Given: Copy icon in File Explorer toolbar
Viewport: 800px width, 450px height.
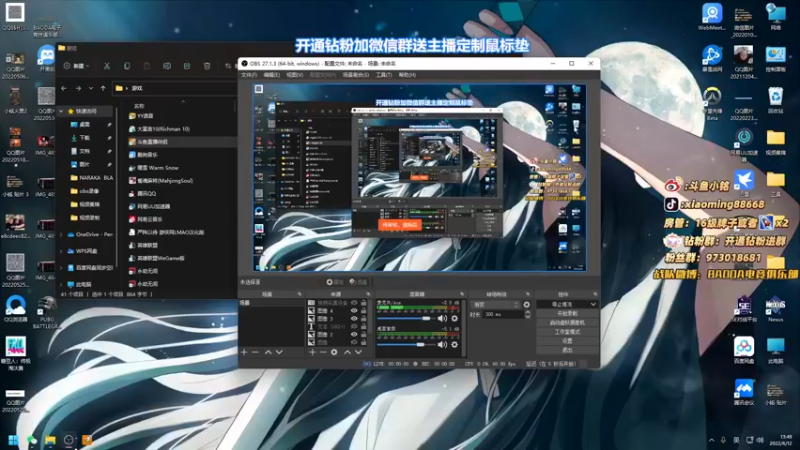Looking at the screenshot, I should click(127, 66).
